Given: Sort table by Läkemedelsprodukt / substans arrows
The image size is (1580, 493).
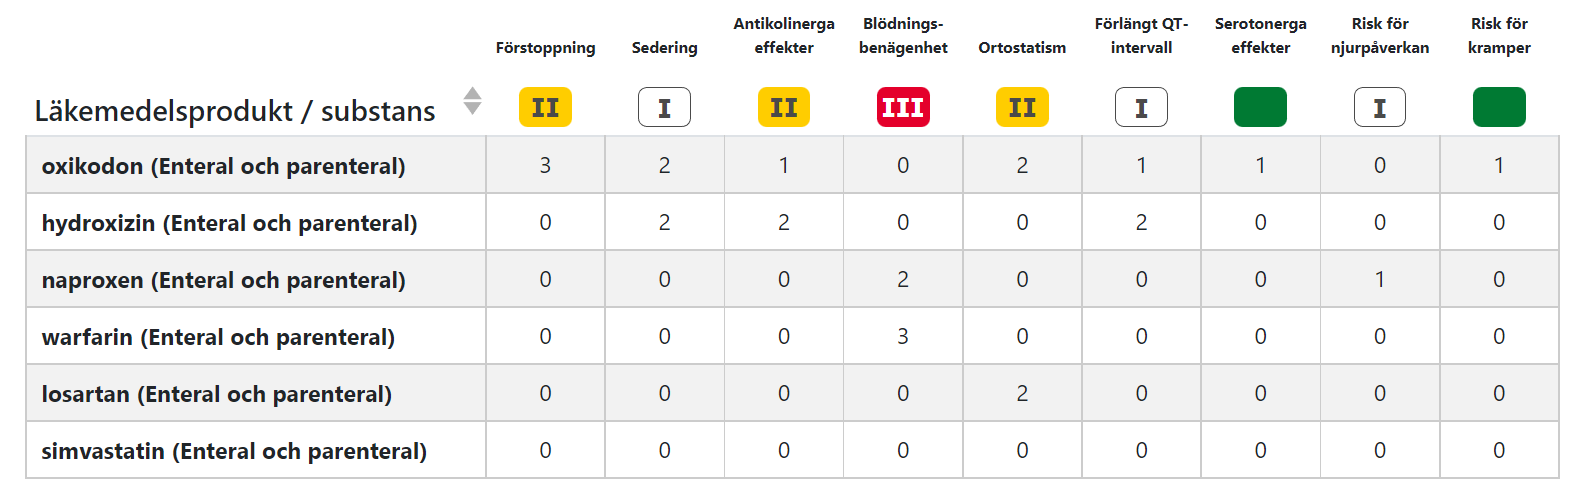Looking at the screenshot, I should [473, 101].
